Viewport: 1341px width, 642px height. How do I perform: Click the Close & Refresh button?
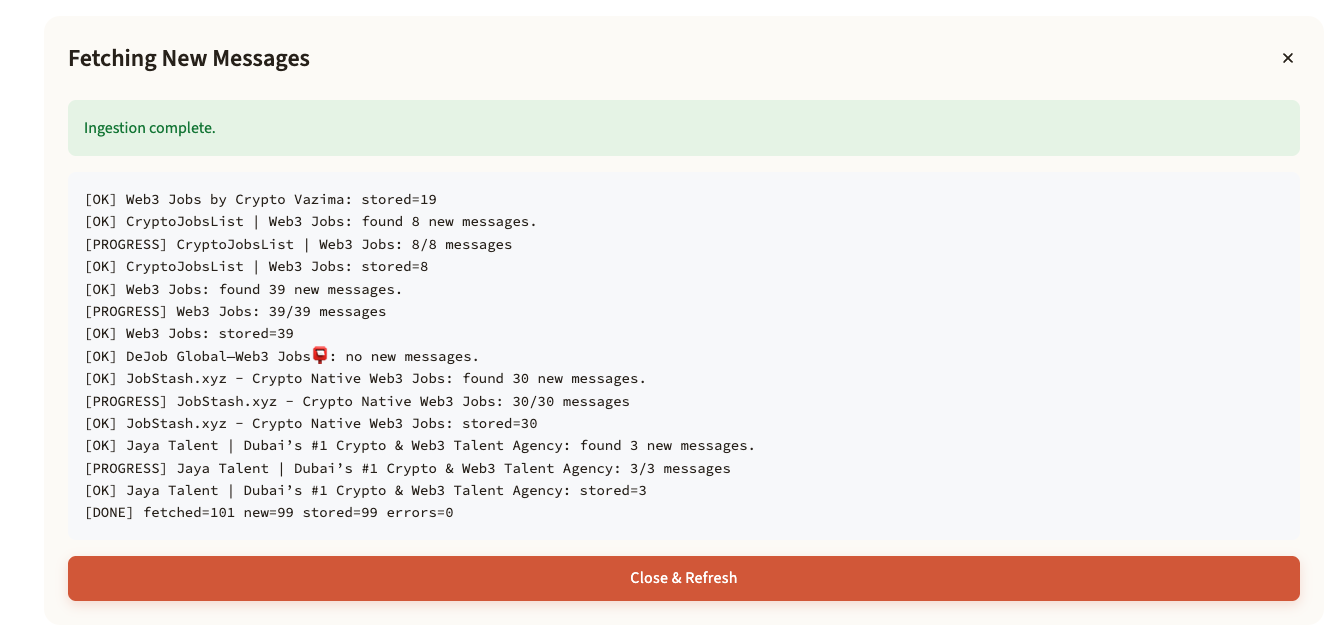684,578
